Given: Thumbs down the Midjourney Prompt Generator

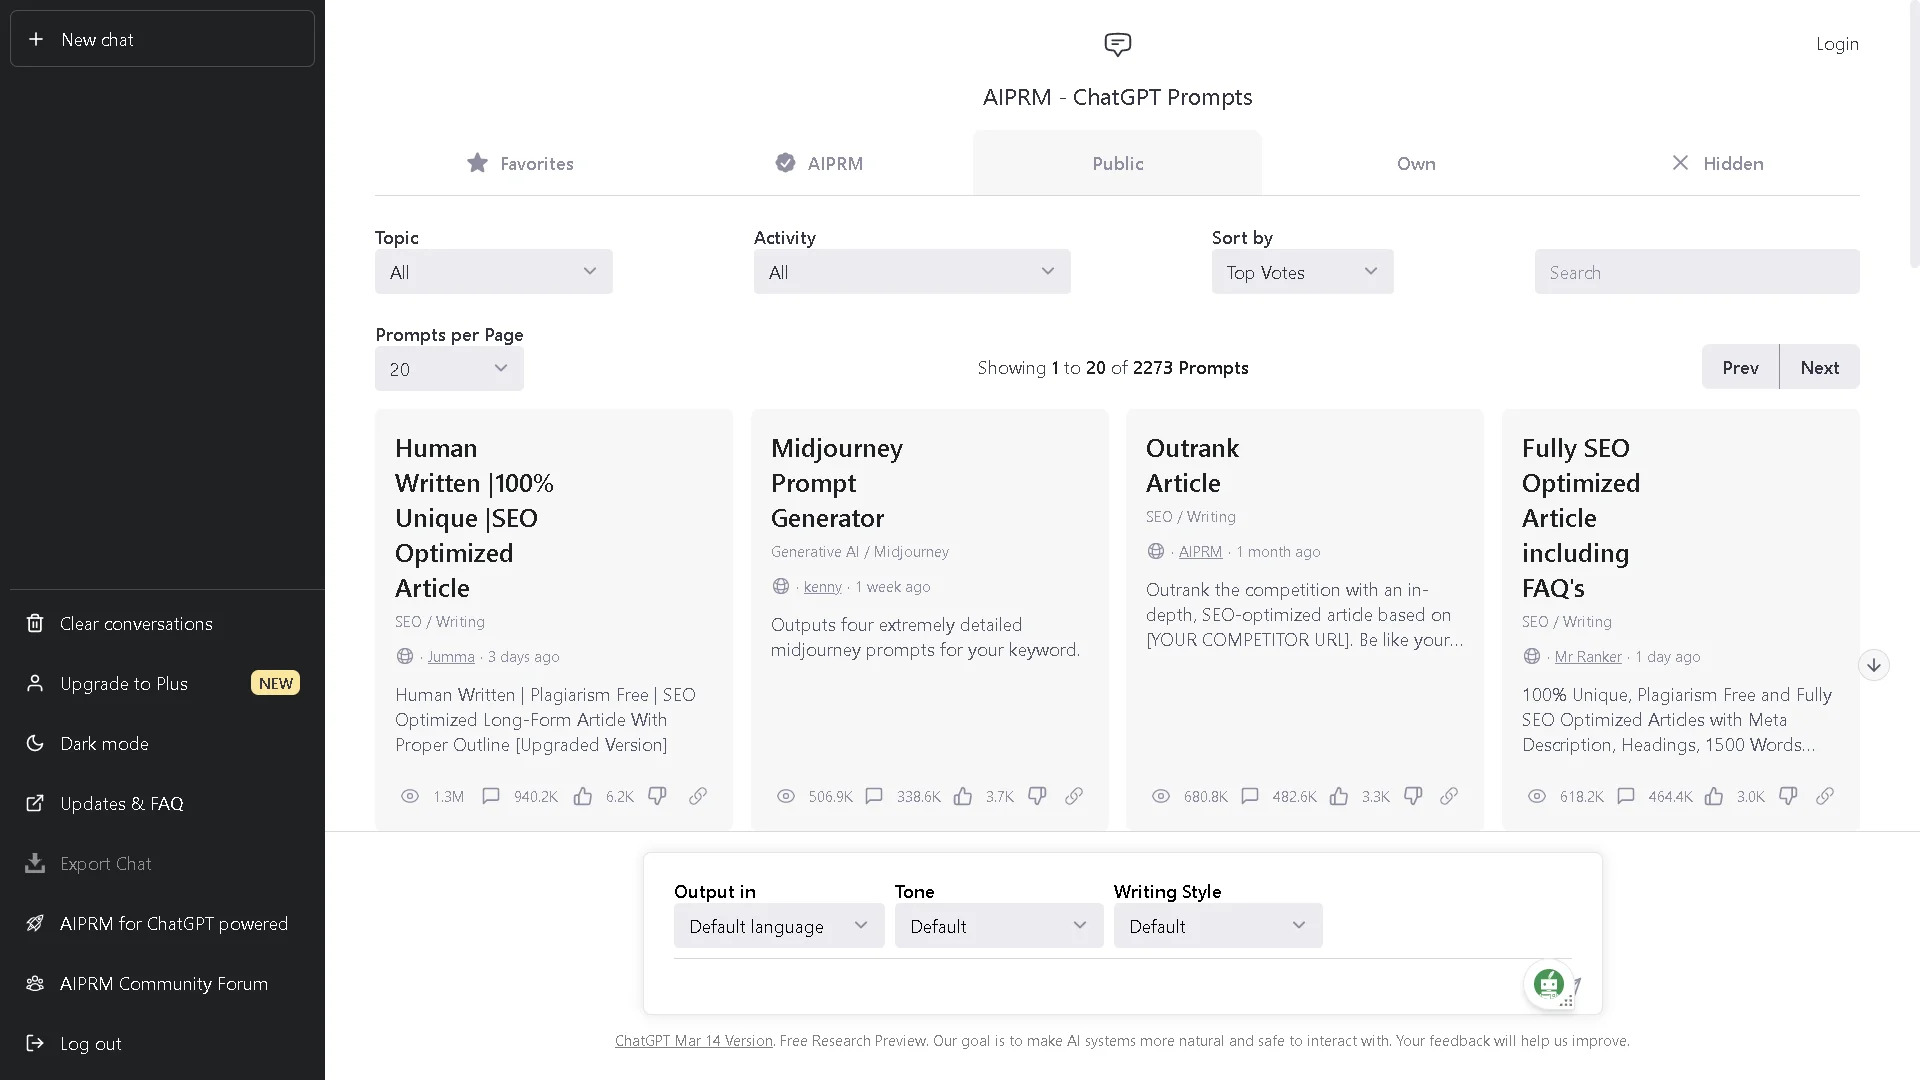Looking at the screenshot, I should click(1037, 796).
